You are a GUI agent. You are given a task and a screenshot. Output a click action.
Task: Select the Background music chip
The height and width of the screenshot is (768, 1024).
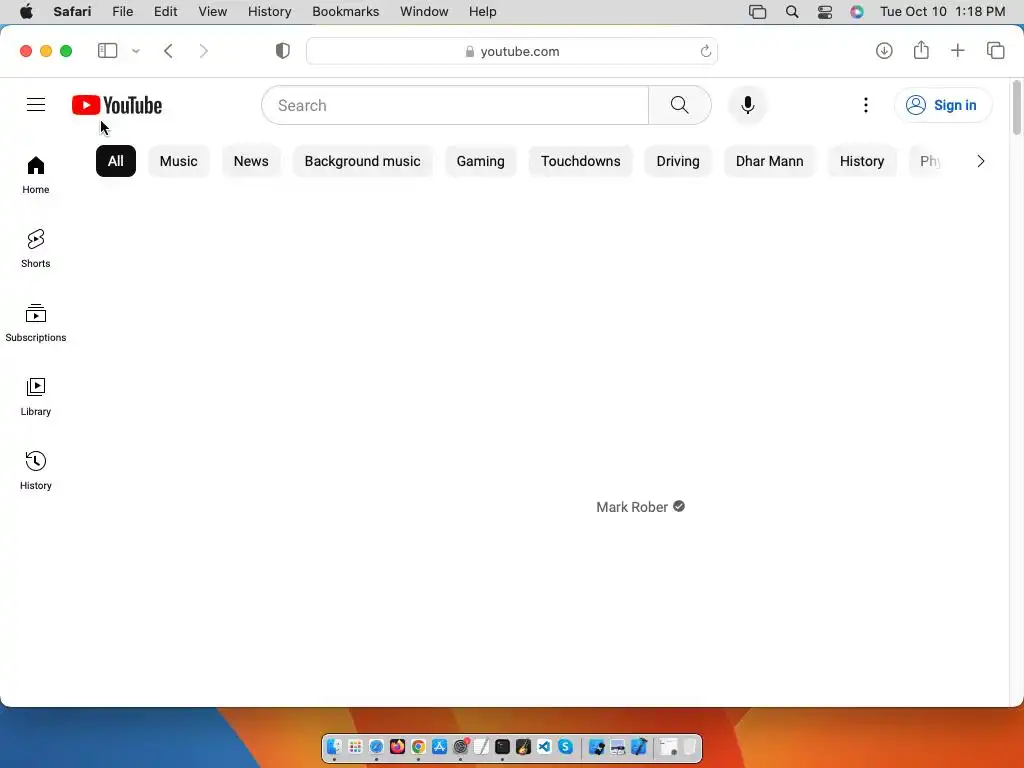click(362, 161)
